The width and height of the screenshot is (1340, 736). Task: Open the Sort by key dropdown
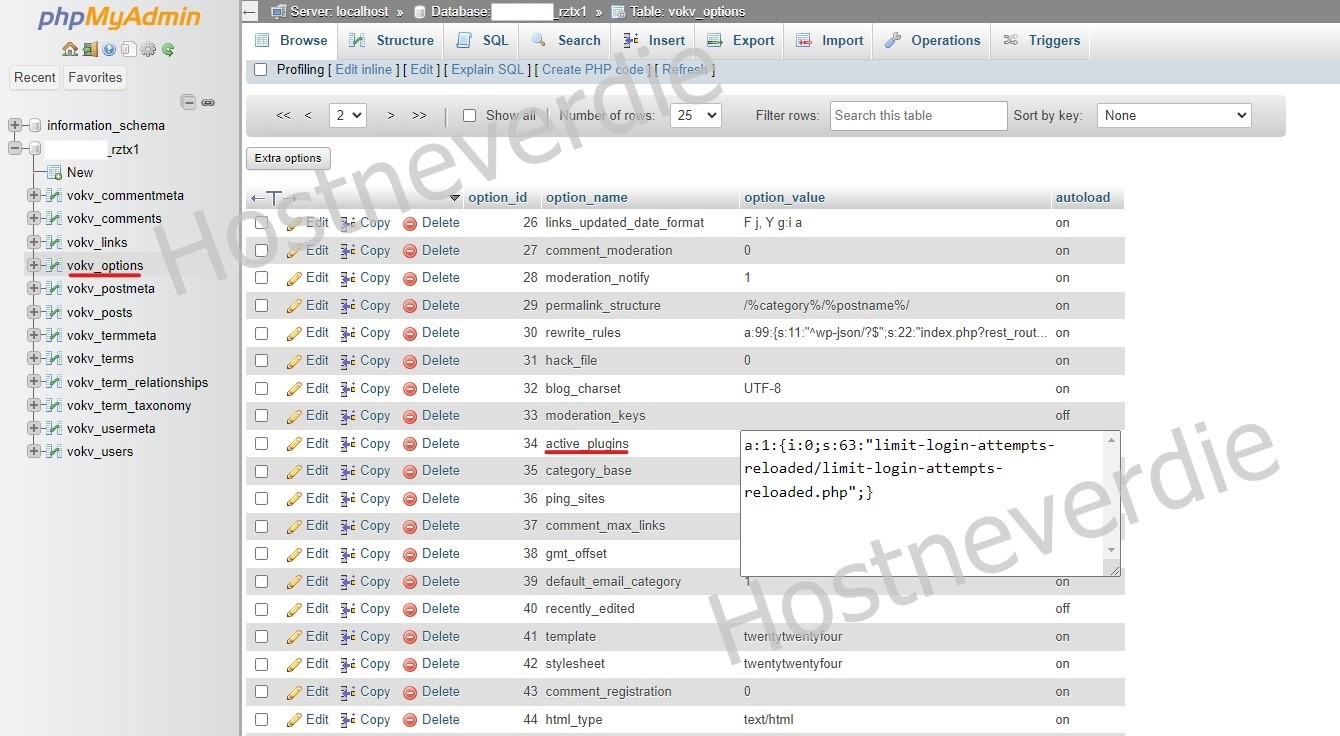(x=1173, y=116)
